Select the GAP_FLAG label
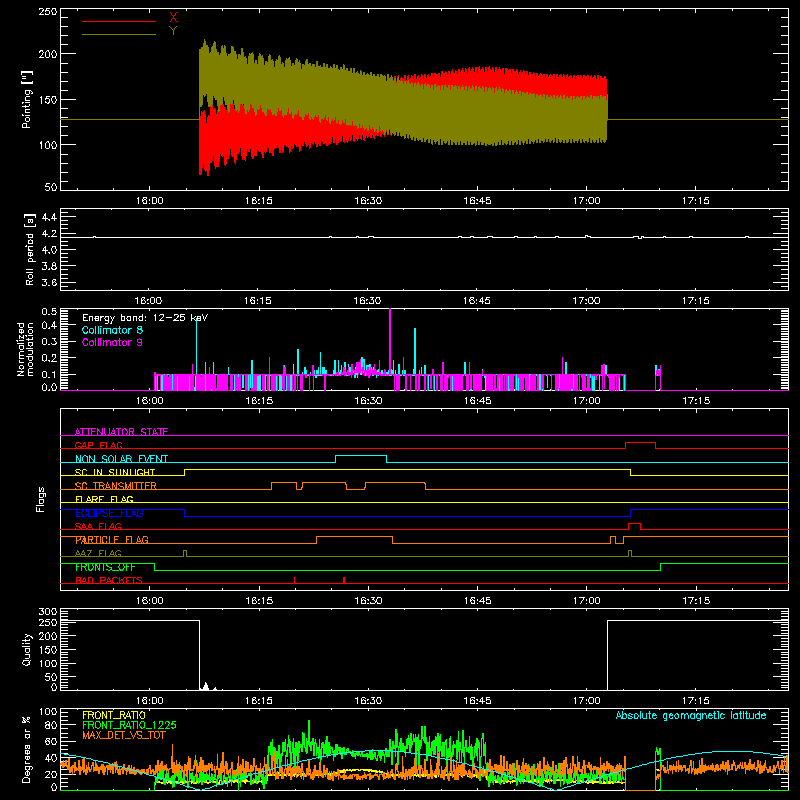800x800 pixels. tap(98, 445)
